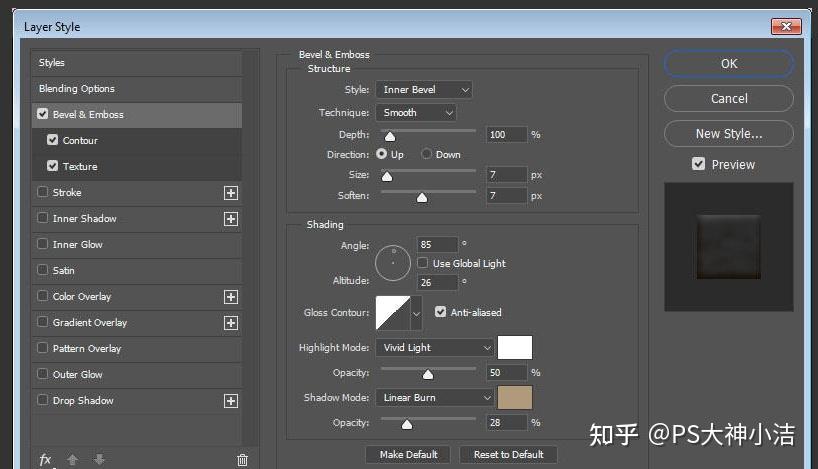
Task: Click the Altitude value field
Action: [437, 282]
